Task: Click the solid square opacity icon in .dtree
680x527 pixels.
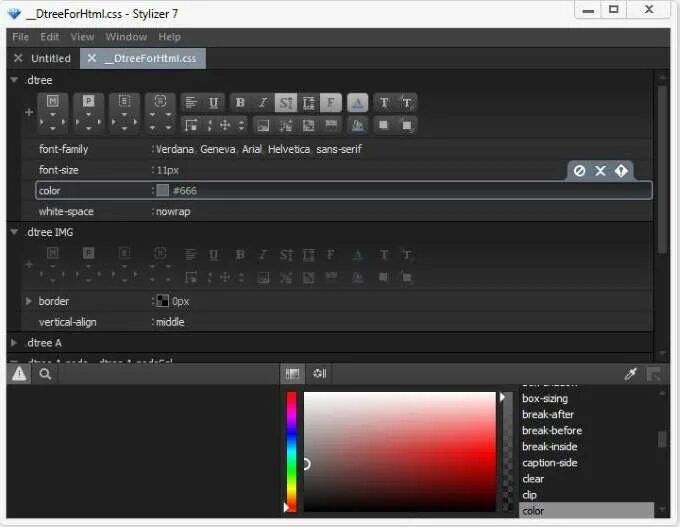Action: (x=383, y=125)
